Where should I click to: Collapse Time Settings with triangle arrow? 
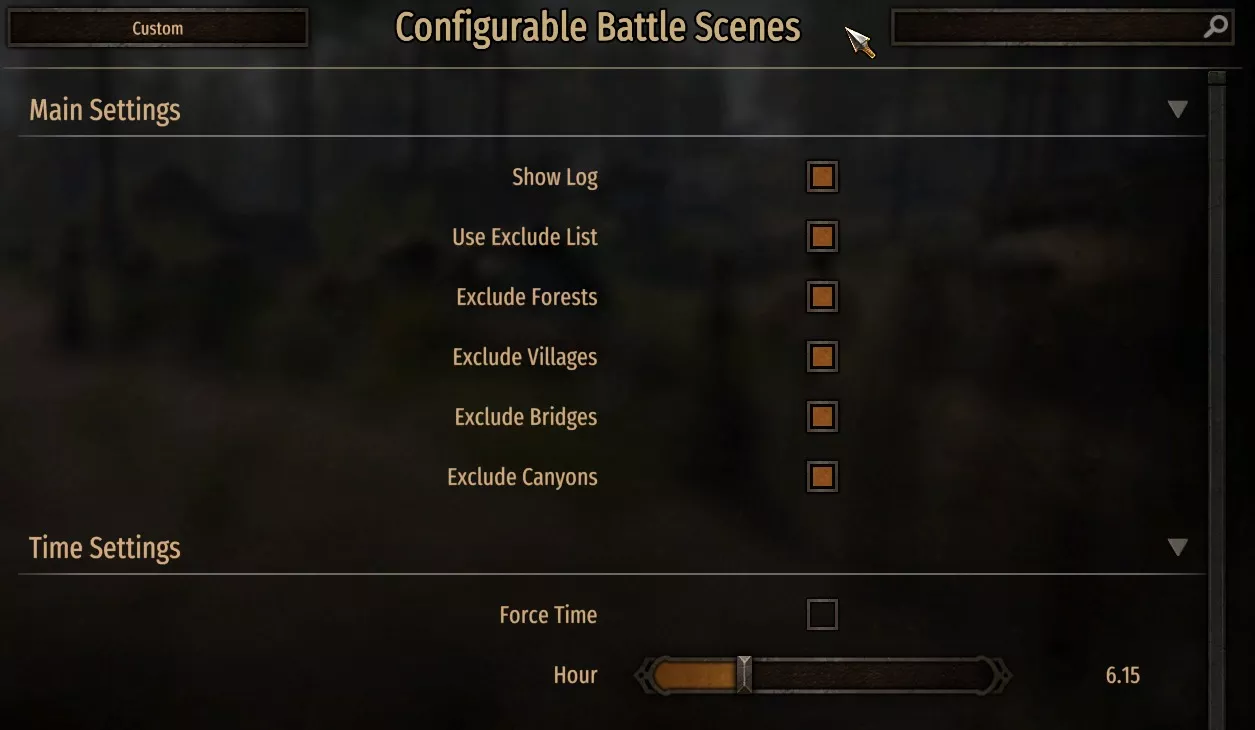[x=1178, y=547]
